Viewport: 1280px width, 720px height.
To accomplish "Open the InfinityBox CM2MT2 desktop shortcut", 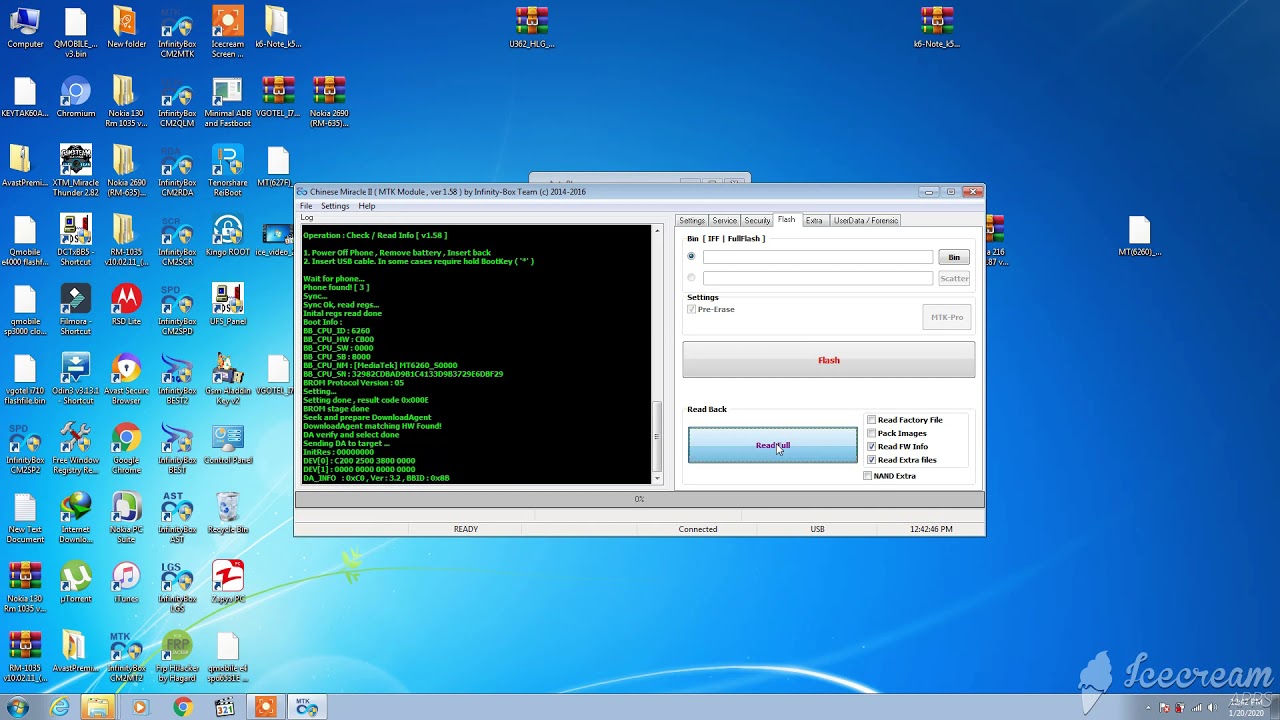I will point(126,656).
